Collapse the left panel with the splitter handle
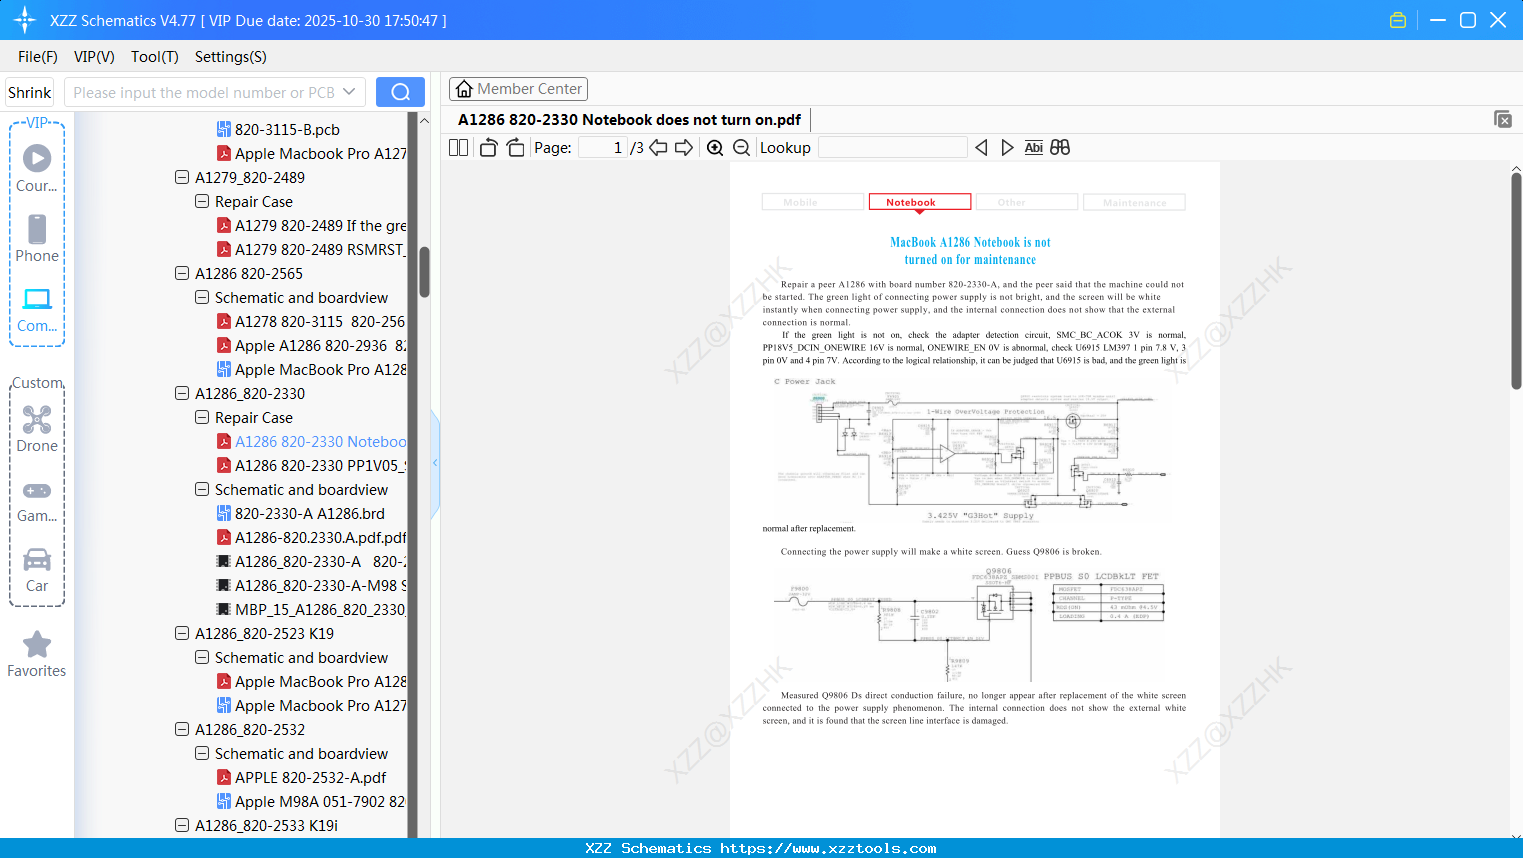1523x858 pixels. tap(435, 463)
